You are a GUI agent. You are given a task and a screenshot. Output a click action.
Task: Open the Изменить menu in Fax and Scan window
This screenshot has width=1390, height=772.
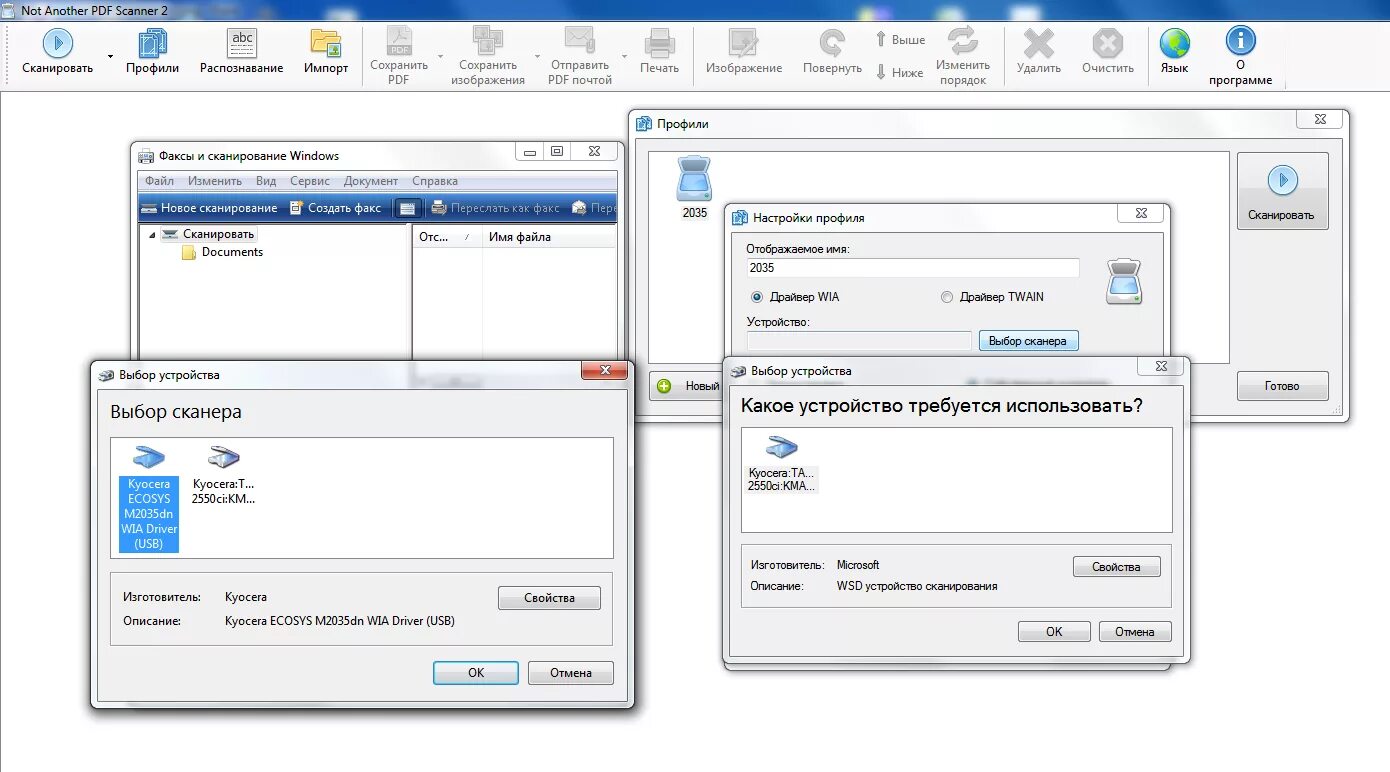click(x=215, y=181)
